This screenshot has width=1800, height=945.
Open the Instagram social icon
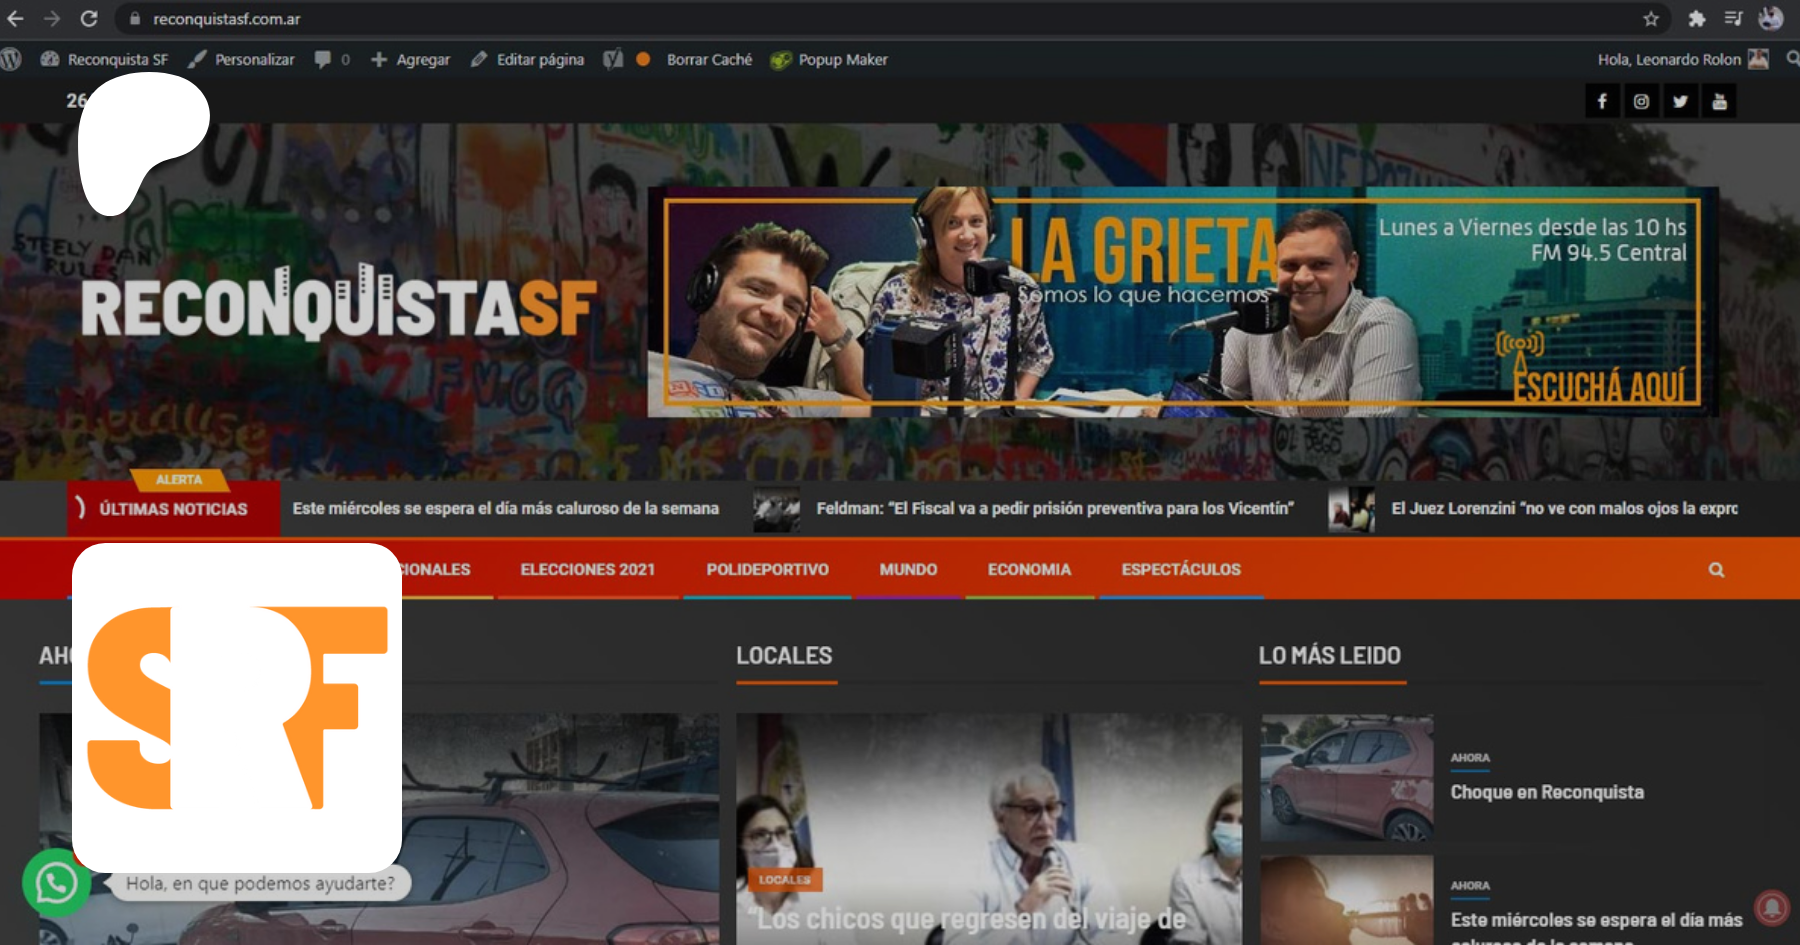pos(1641,101)
